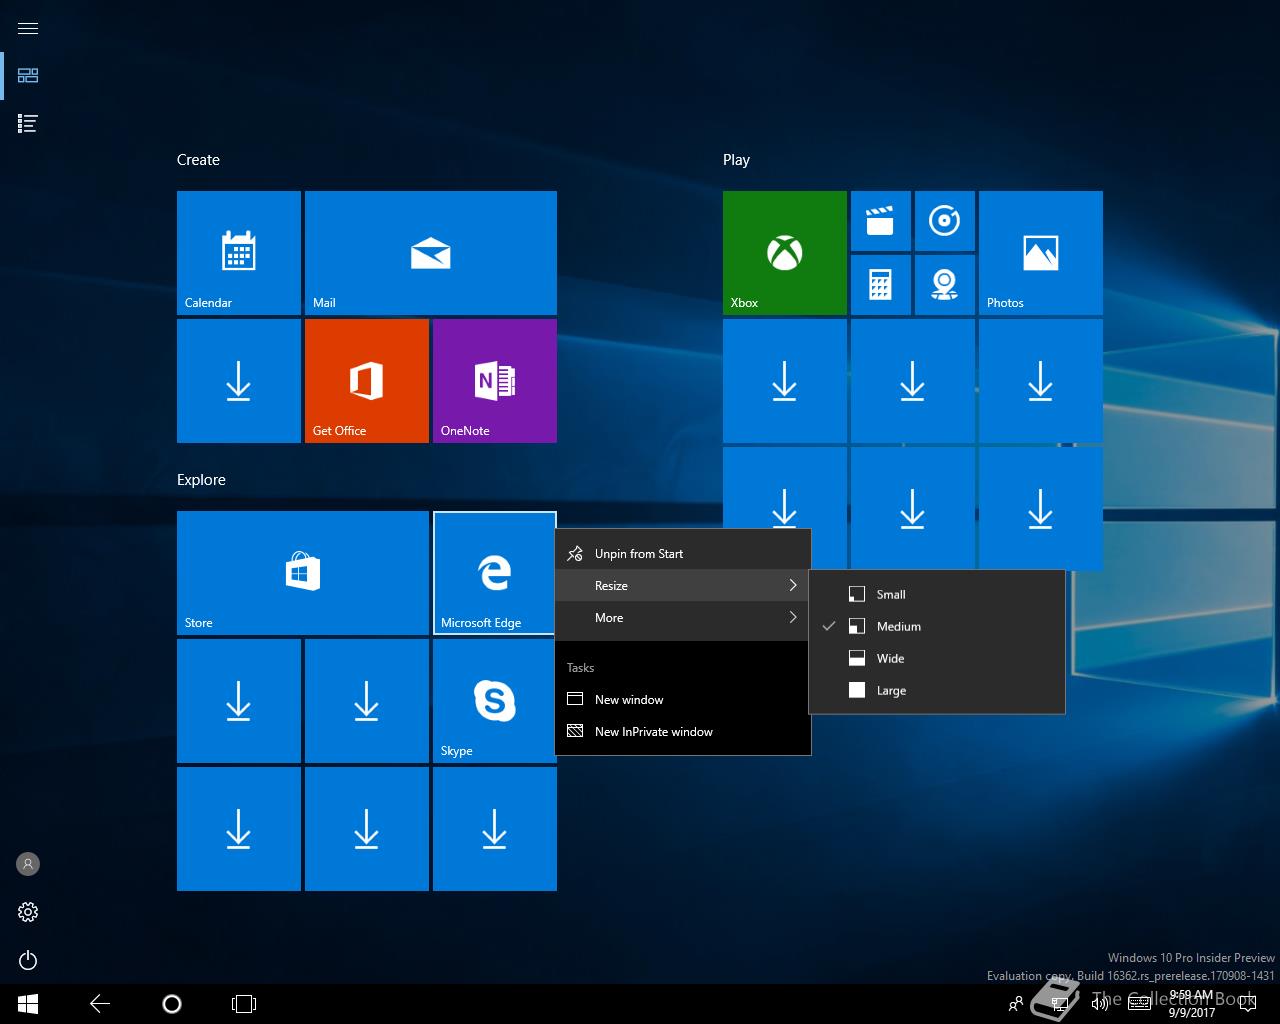Viewport: 1280px width, 1024px height.
Task: Open the Maps small tile
Action: click(945, 285)
